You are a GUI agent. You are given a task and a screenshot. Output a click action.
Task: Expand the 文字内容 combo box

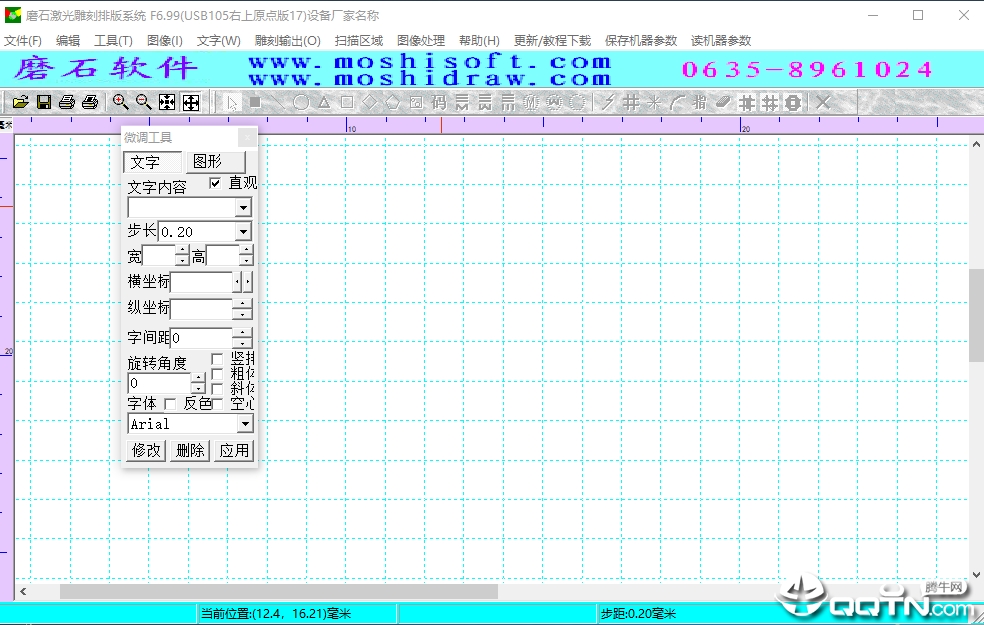tap(243, 207)
